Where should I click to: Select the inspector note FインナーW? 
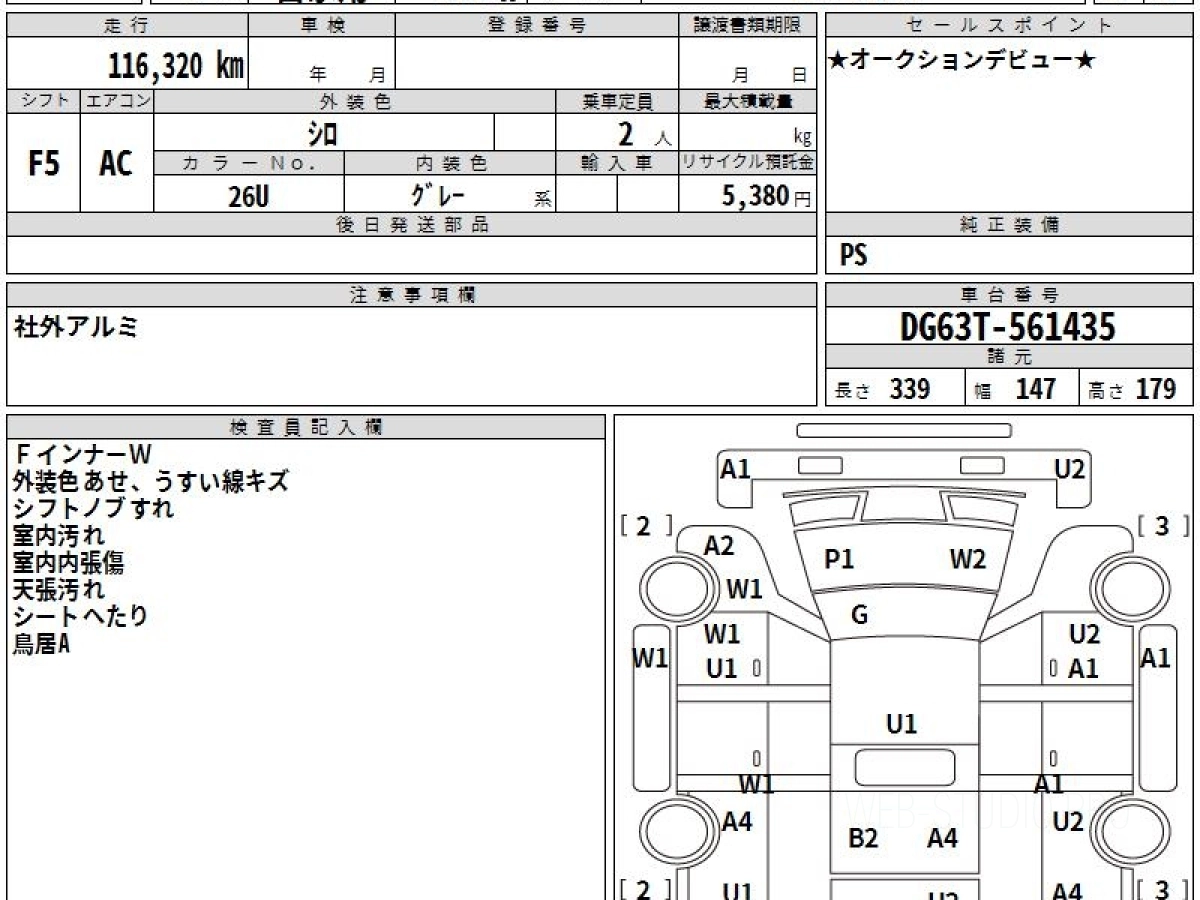click(83, 455)
